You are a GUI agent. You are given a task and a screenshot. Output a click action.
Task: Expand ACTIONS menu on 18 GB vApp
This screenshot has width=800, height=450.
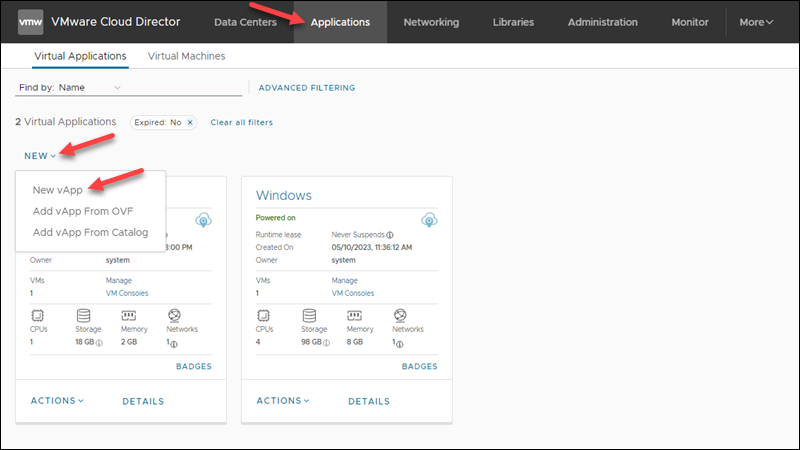click(57, 401)
